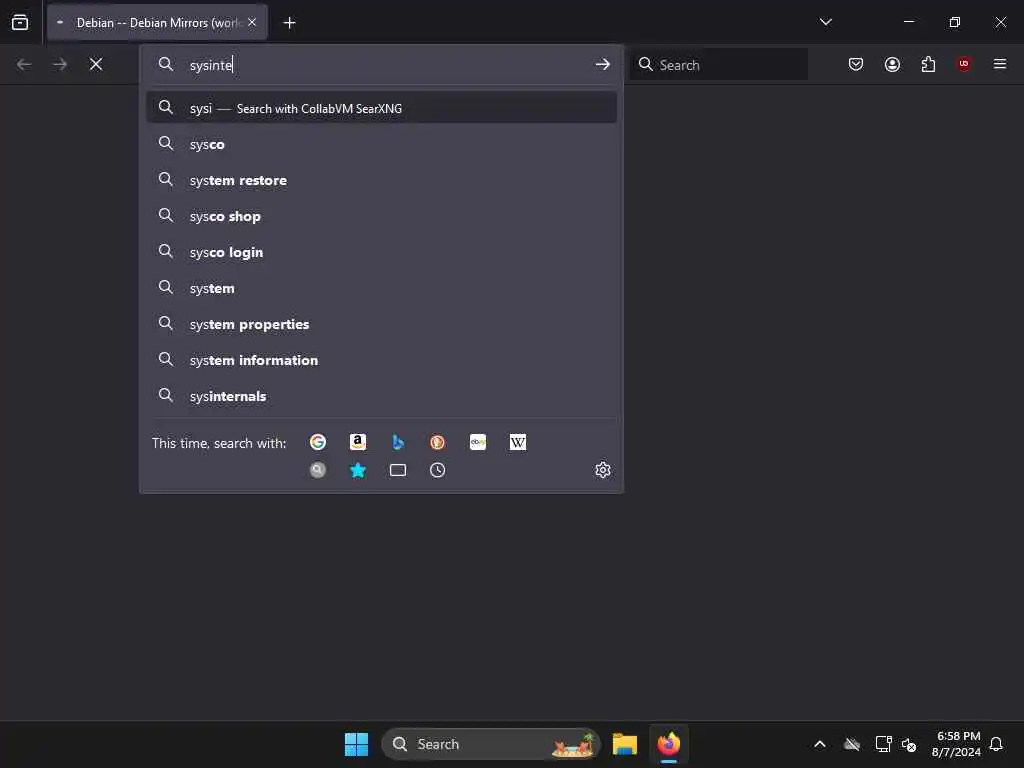Click in the address bar text 'sysinte'
The height and width of the screenshot is (768, 1024).
[211, 65]
